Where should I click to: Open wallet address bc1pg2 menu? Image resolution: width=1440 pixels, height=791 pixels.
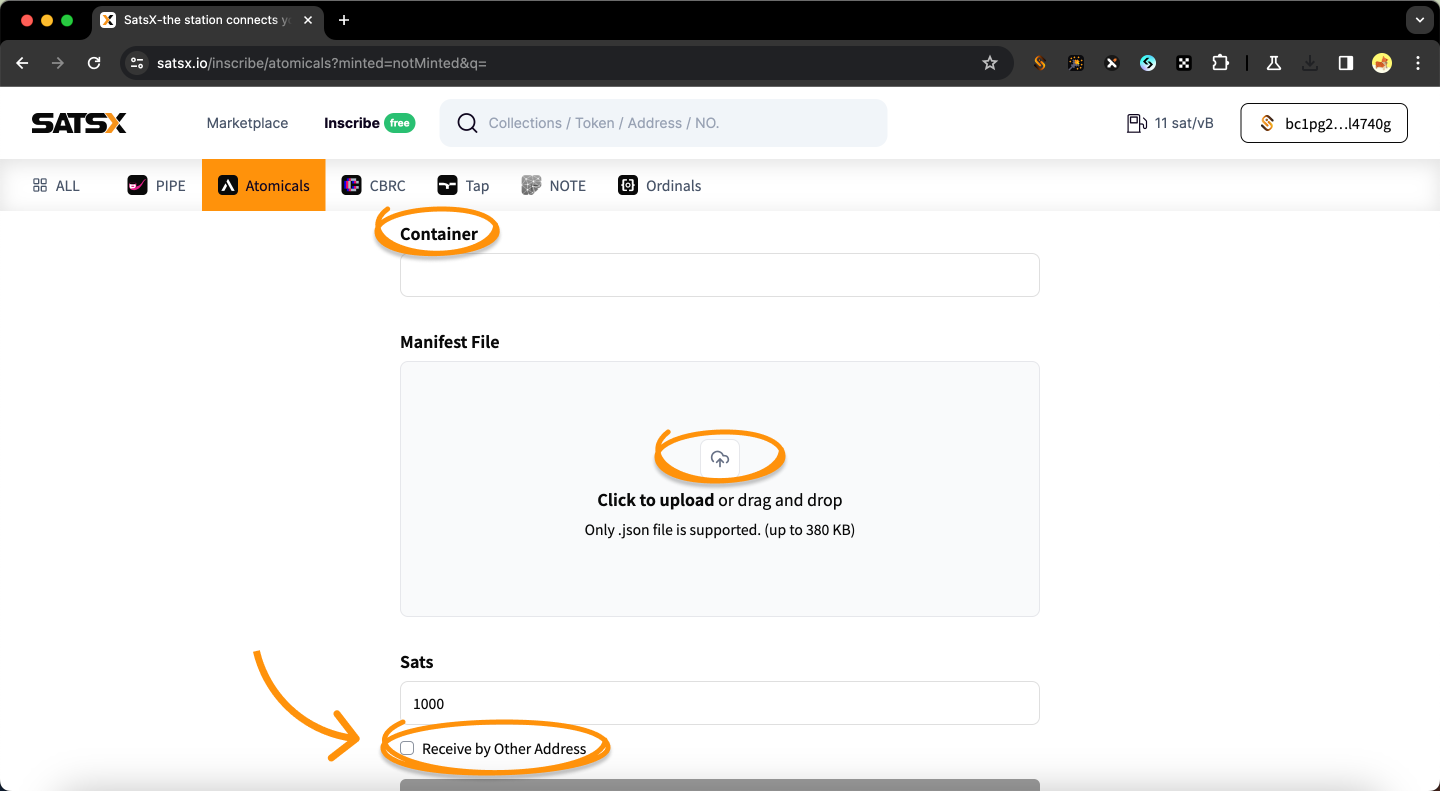coord(1323,123)
